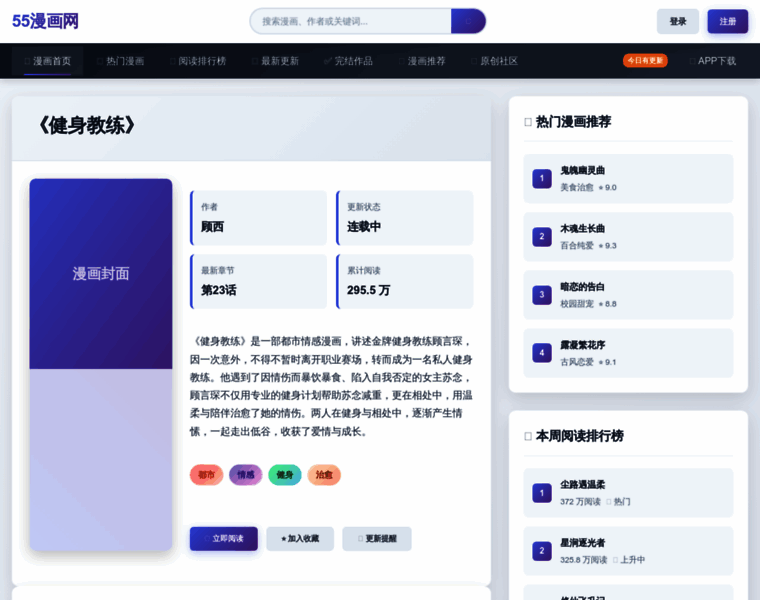Click rank 2 badge for 木魂生长曲
Viewport: 760px width, 600px height.
[x=542, y=237]
